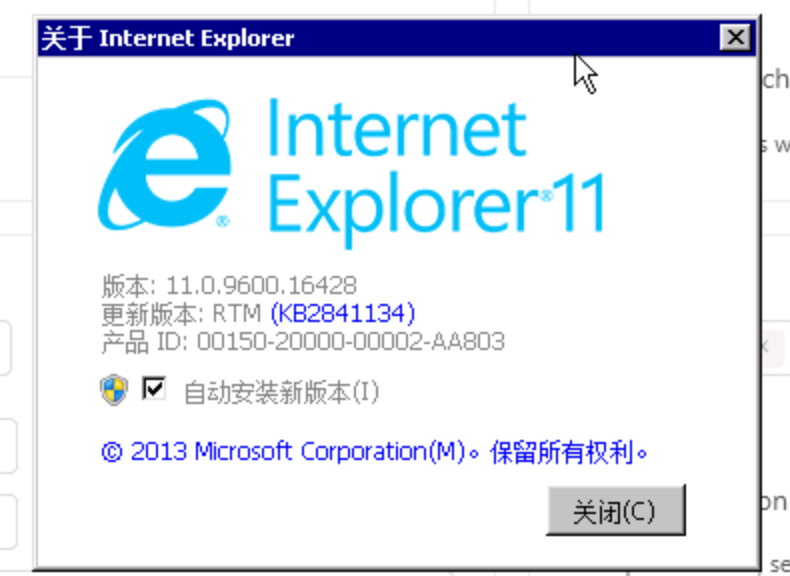Viewport: 790px width, 576px height.
Task: Click the copyright © symbol
Action: pyautogui.click(x=112, y=452)
